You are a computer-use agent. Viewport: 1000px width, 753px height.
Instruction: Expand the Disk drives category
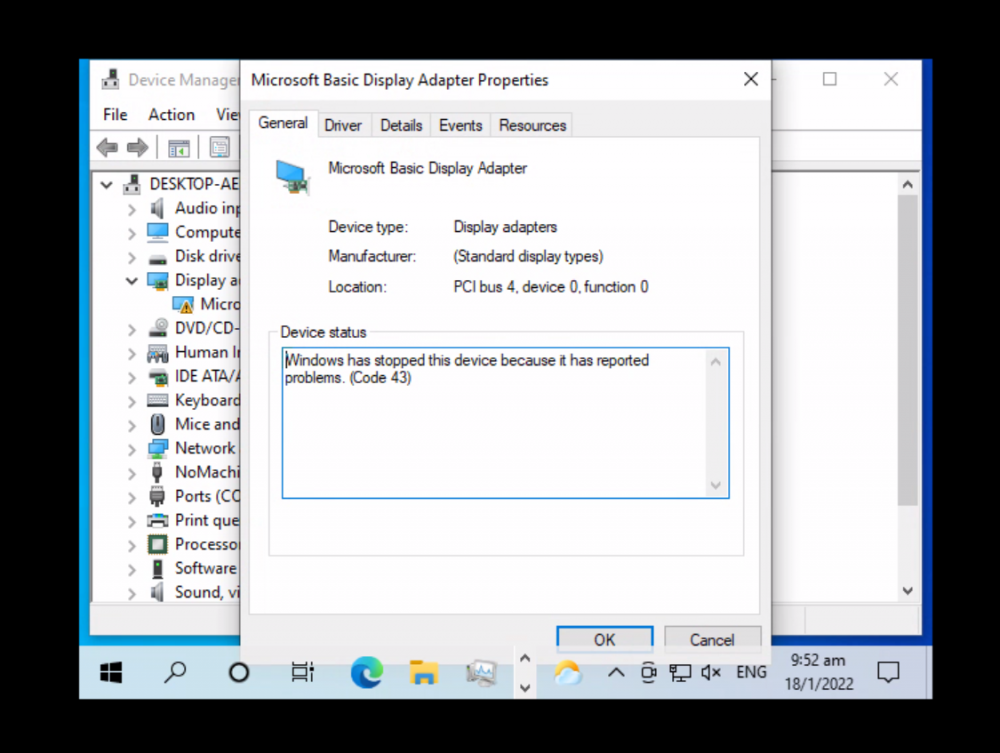coord(131,258)
